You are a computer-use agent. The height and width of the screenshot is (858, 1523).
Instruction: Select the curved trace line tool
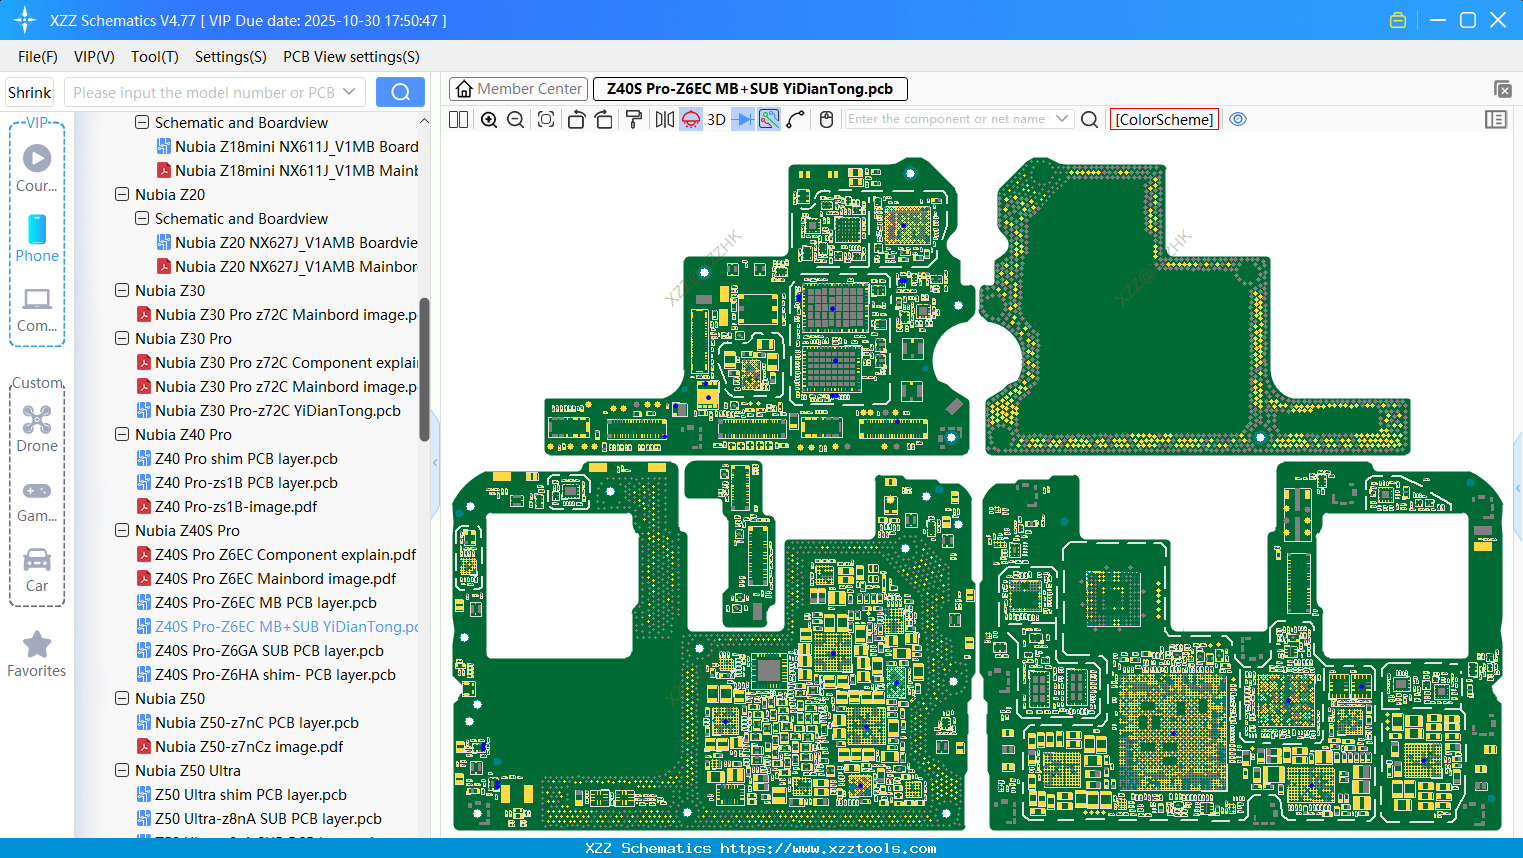796,120
